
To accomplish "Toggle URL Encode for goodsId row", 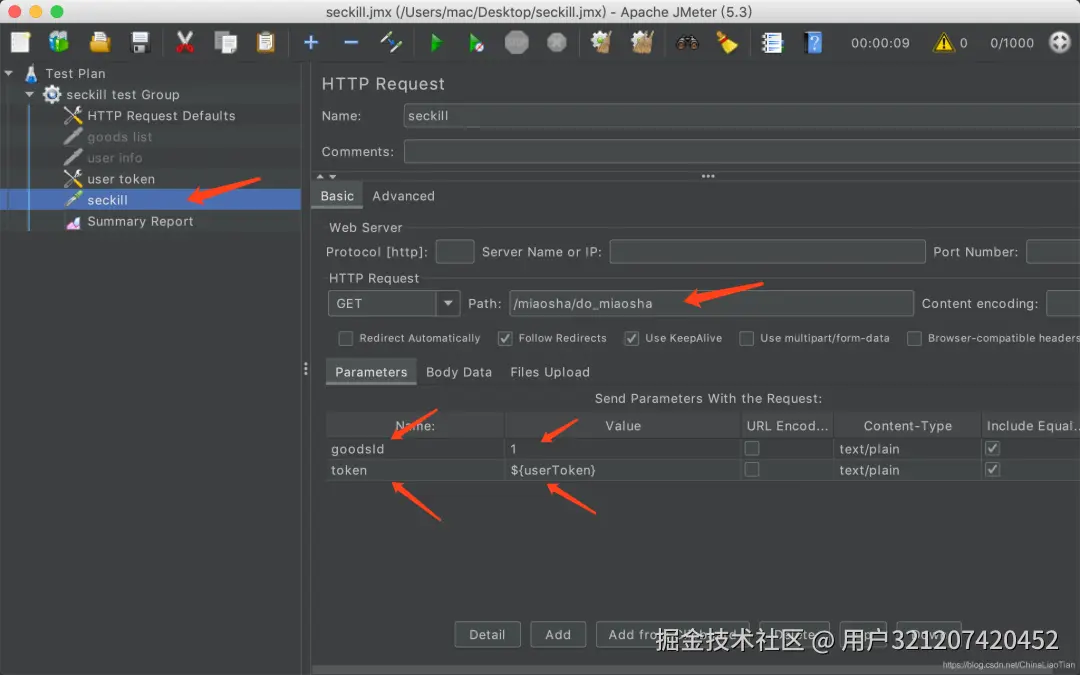I will [x=752, y=448].
